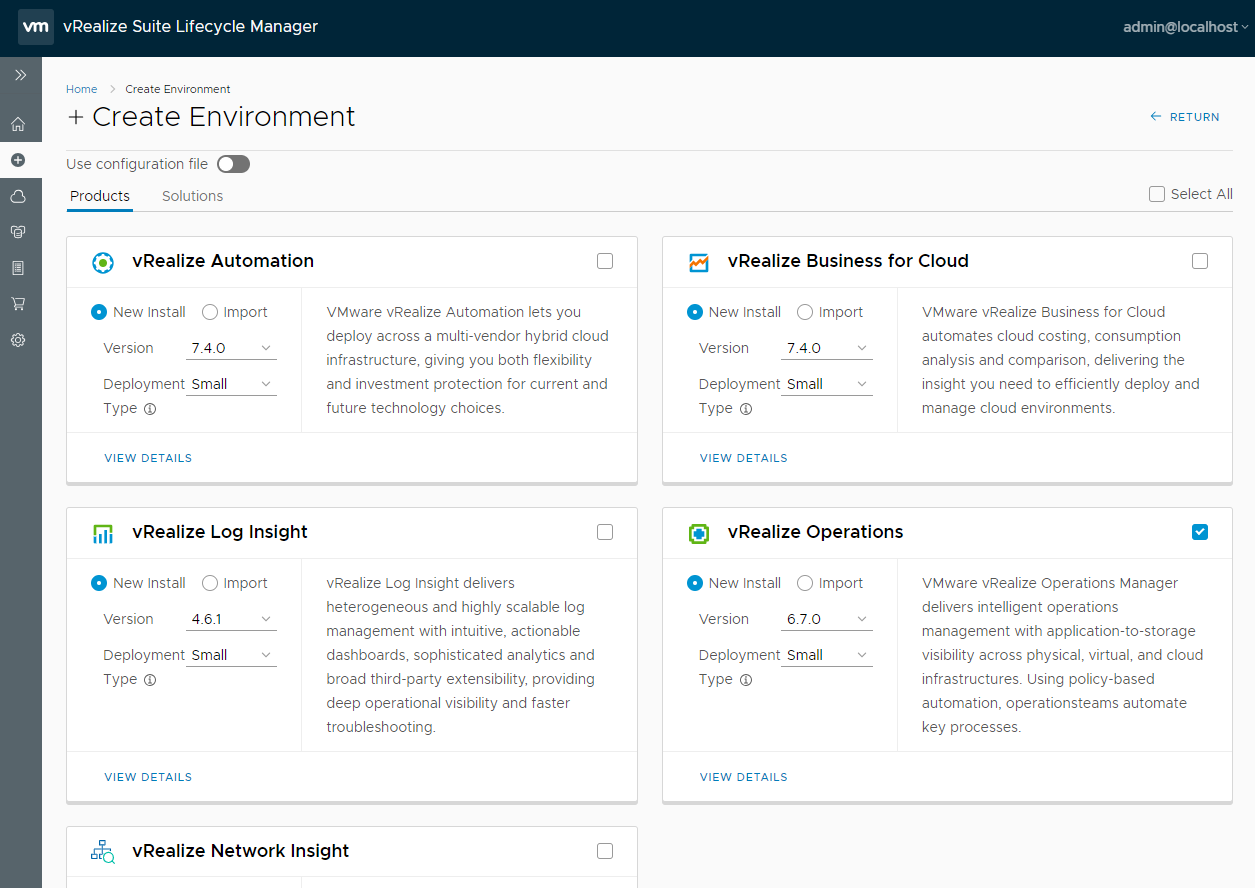The image size is (1255, 888).
Task: Check the vRealize Business for Cloud checkbox
Action: pos(1200,261)
